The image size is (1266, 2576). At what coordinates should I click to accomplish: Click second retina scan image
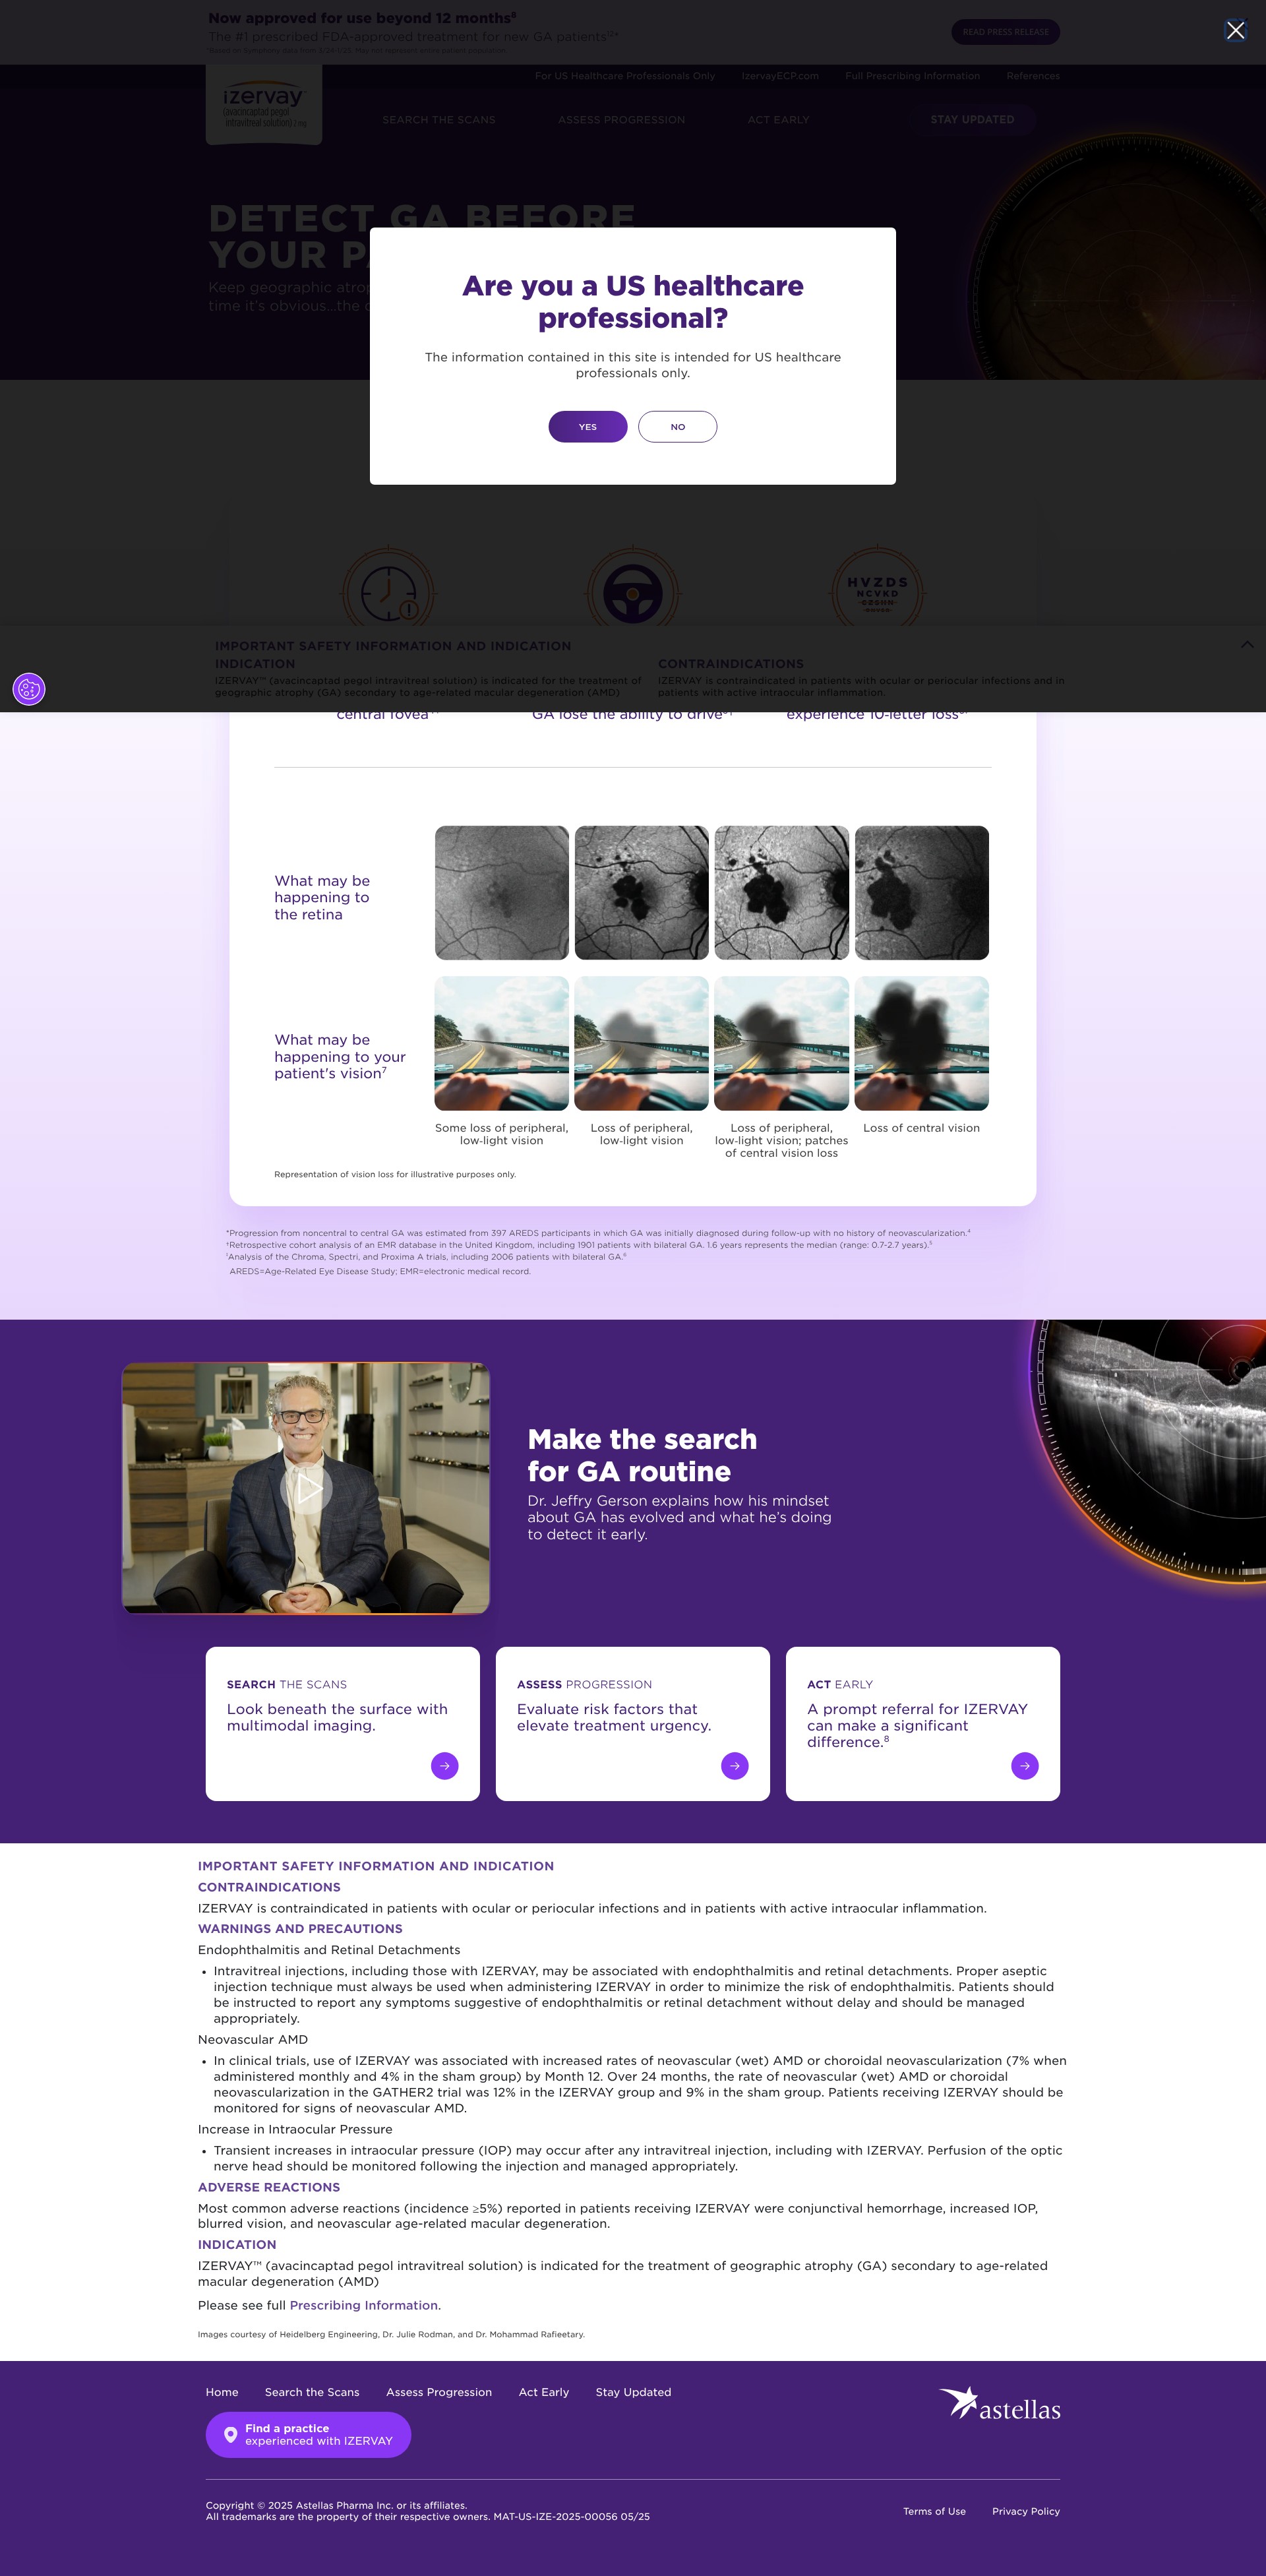click(x=642, y=893)
